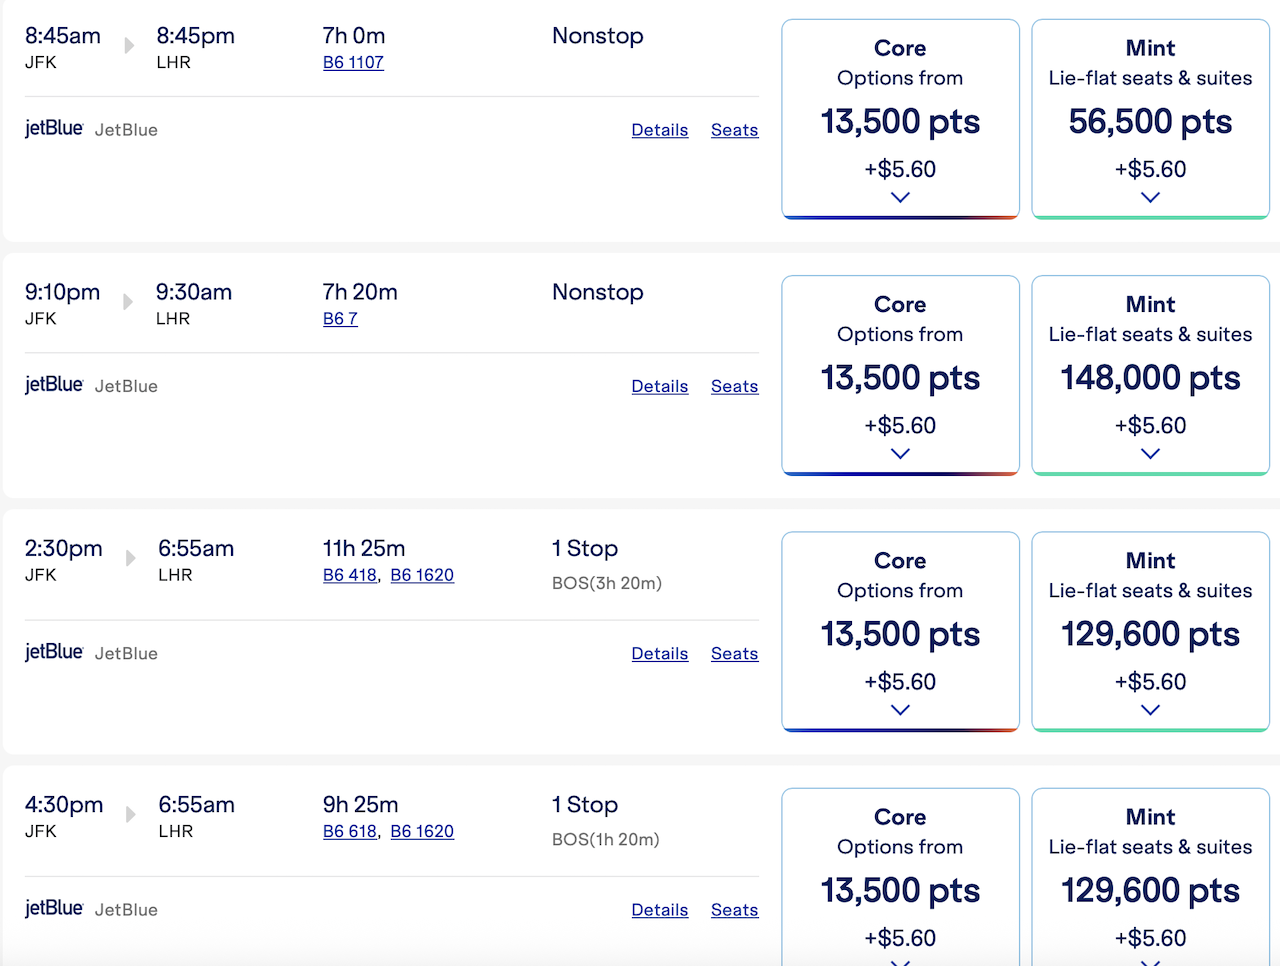The height and width of the screenshot is (966, 1280).
Task: Click the JetBlue logo on the 9:10pm flight
Action: coord(54,385)
